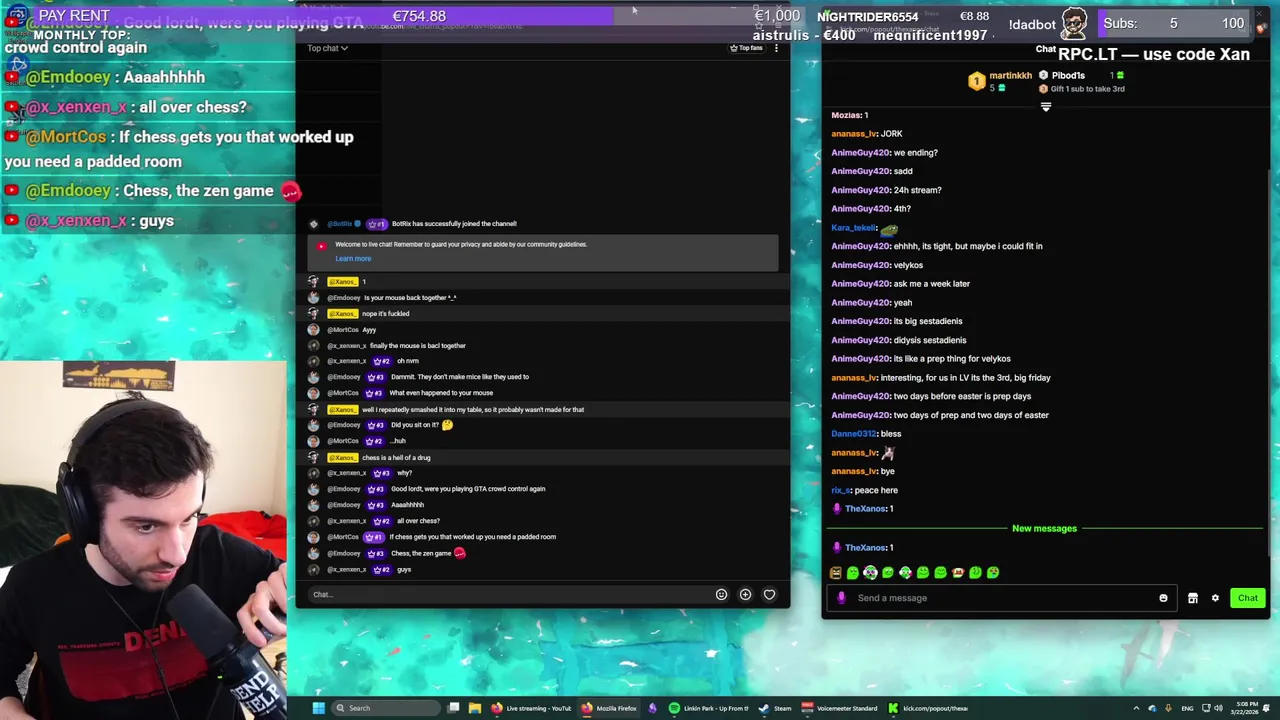The image size is (1280, 720).
Task: Open the emoji picker in YouTube chat
Action: [x=721, y=595]
